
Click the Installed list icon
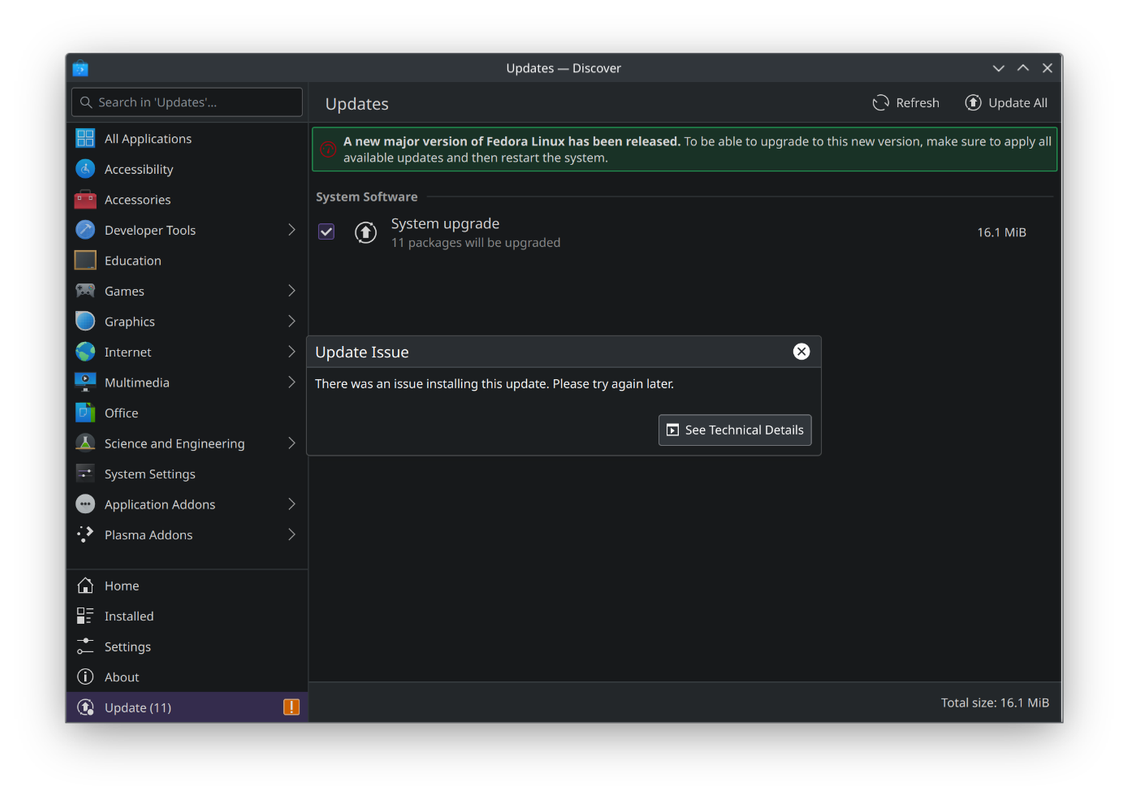click(85, 616)
